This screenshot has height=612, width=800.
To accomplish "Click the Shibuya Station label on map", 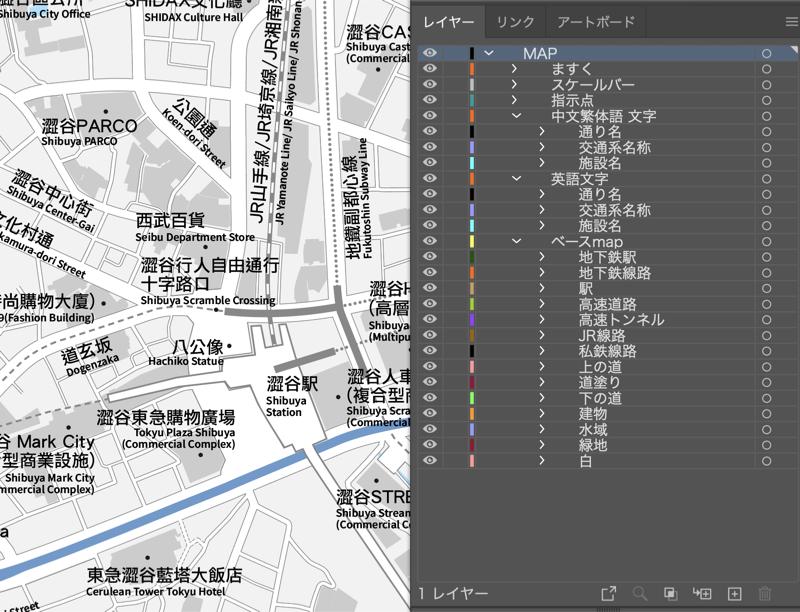I will [286, 406].
